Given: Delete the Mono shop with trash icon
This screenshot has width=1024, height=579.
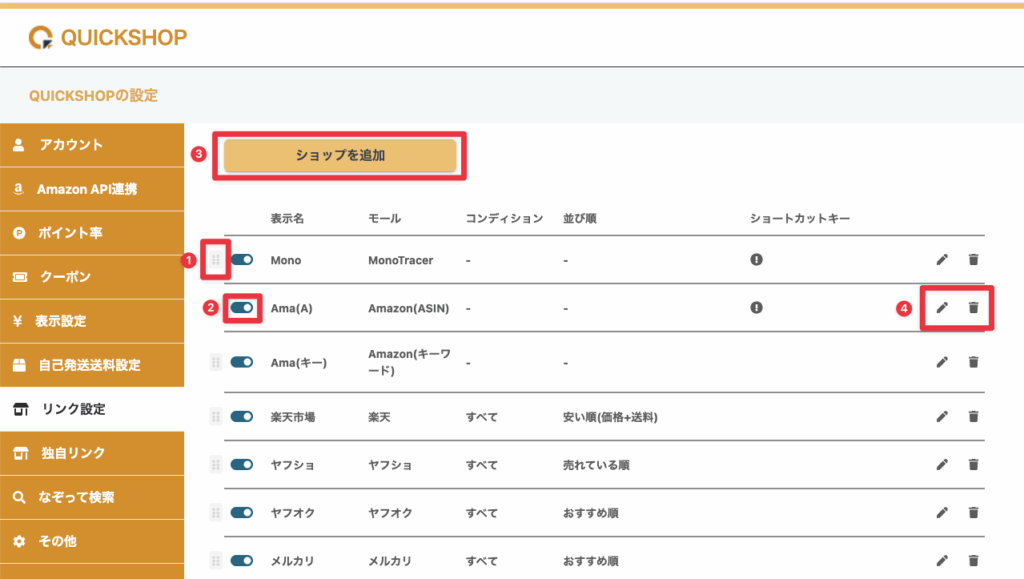Looking at the screenshot, I should [973, 260].
